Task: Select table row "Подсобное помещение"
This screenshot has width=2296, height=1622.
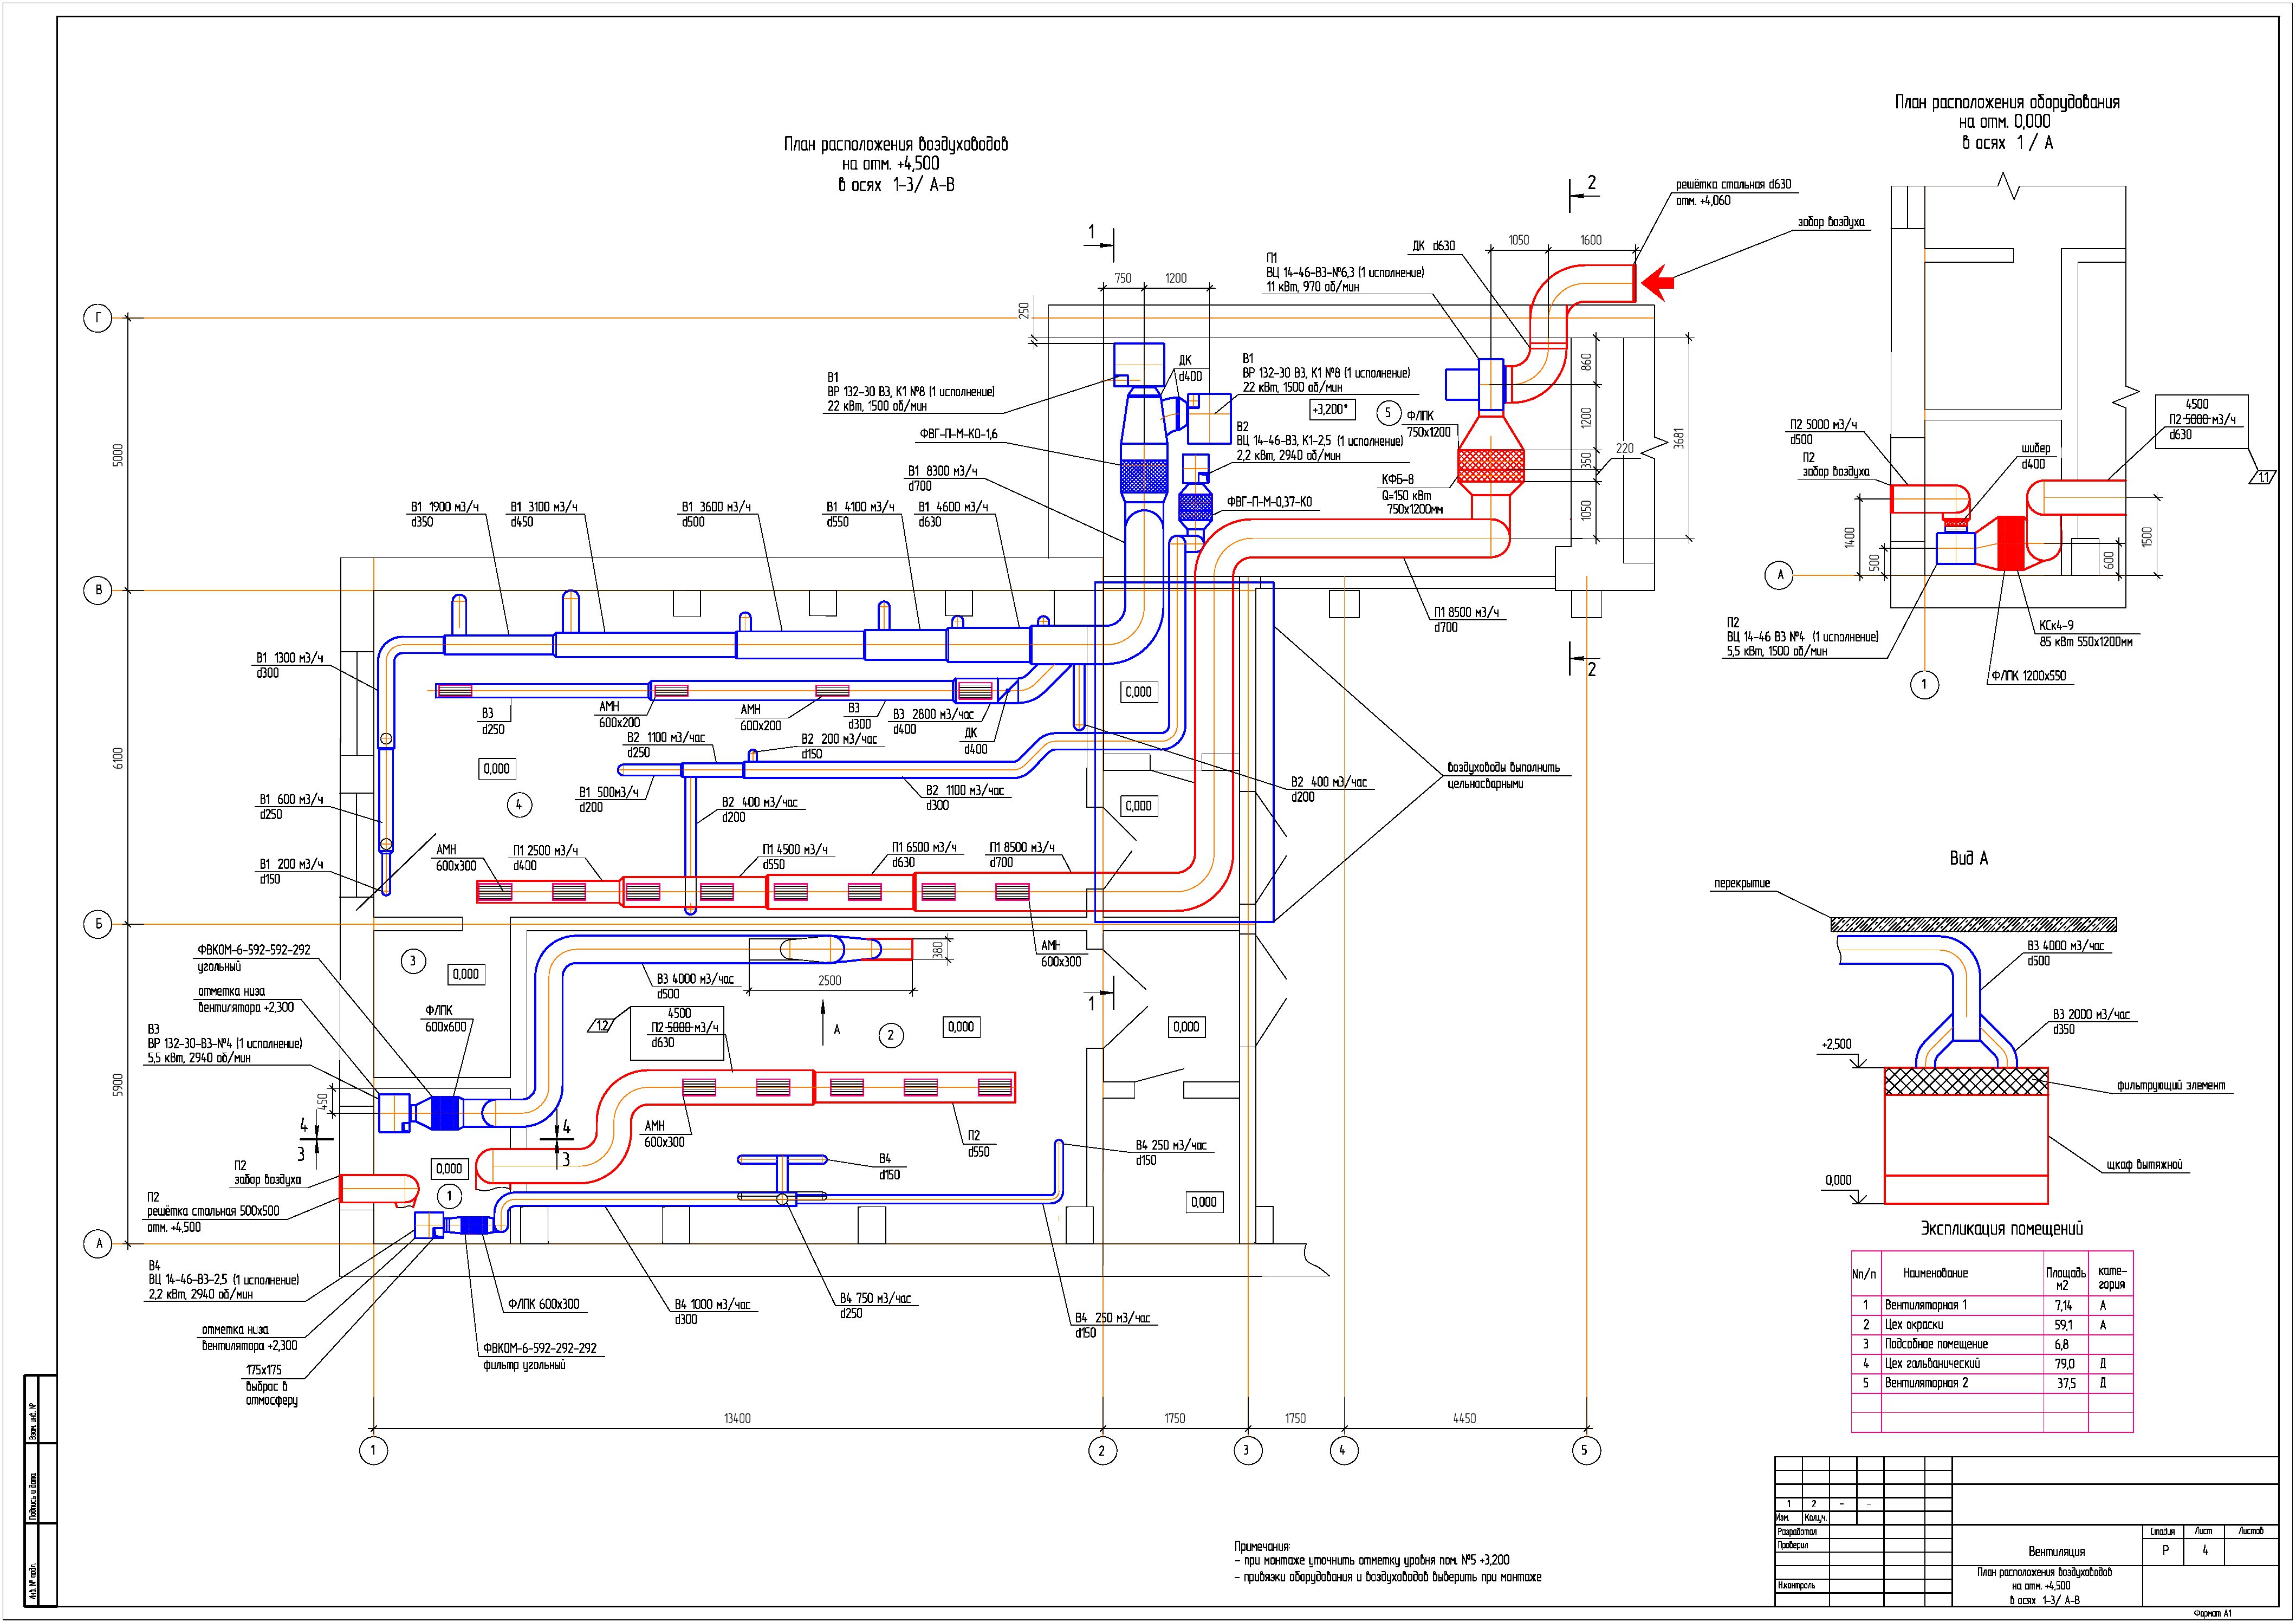Action: tap(1992, 1344)
